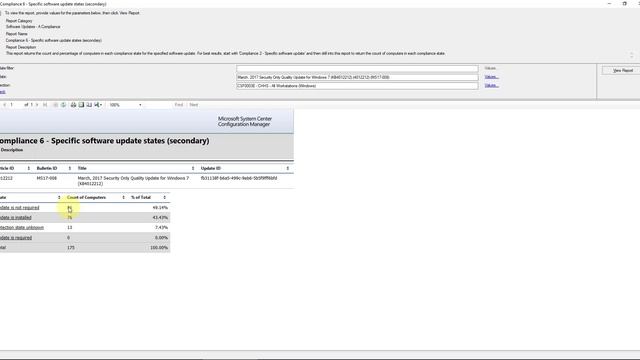This screenshot has height=360, width=640.
Task: Sort by Count of Computers column
Action: 124,198
